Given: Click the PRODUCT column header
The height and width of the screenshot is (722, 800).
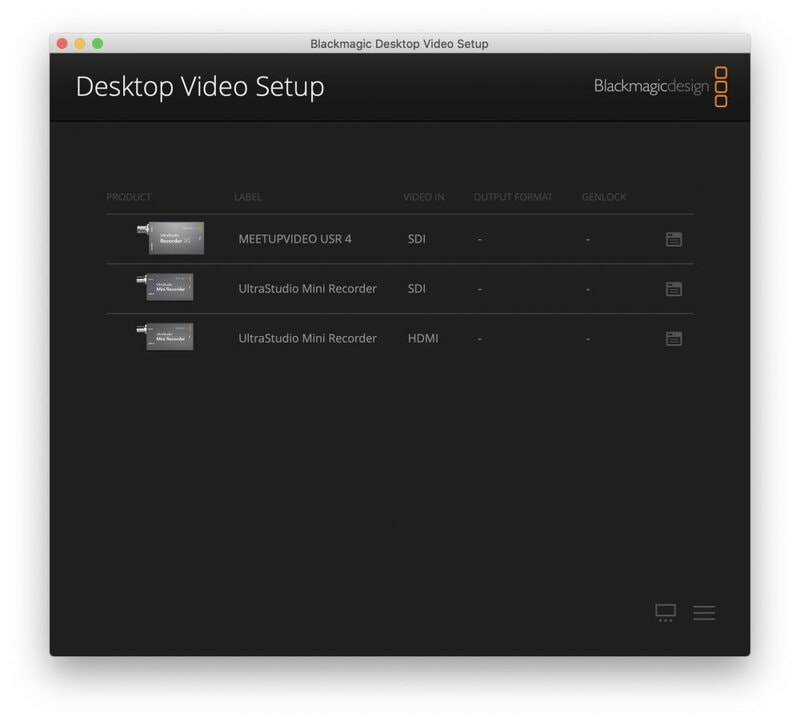Looking at the screenshot, I should coord(129,197).
